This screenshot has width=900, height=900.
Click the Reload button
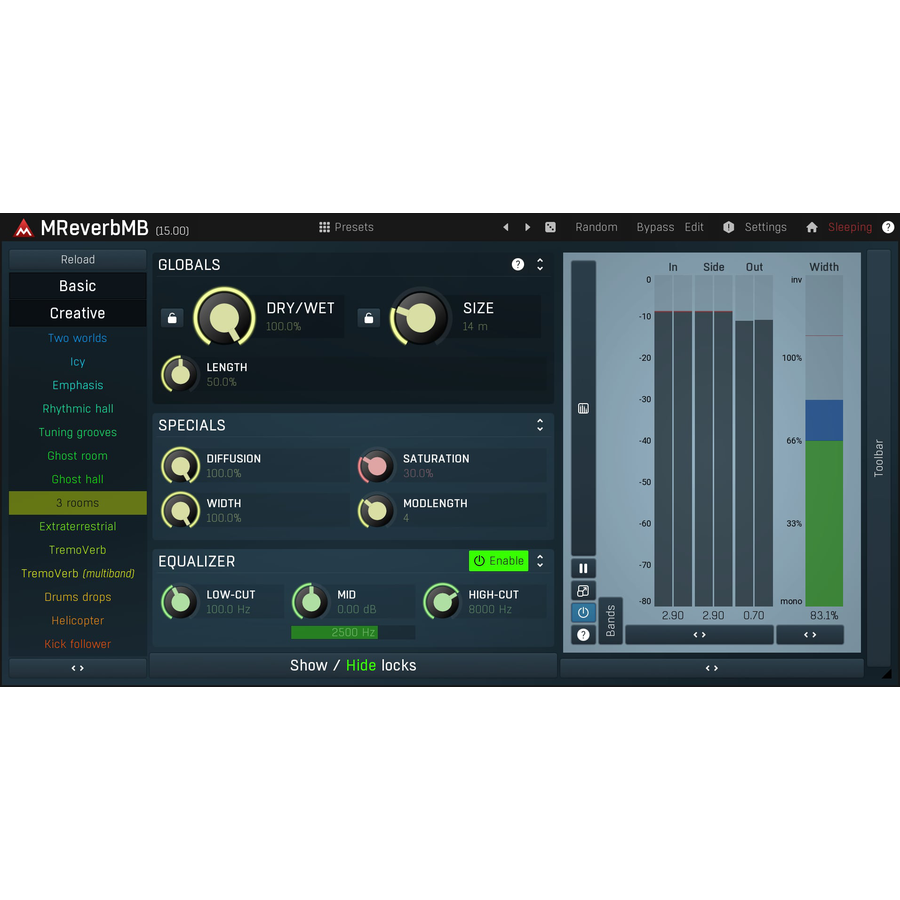[77, 259]
